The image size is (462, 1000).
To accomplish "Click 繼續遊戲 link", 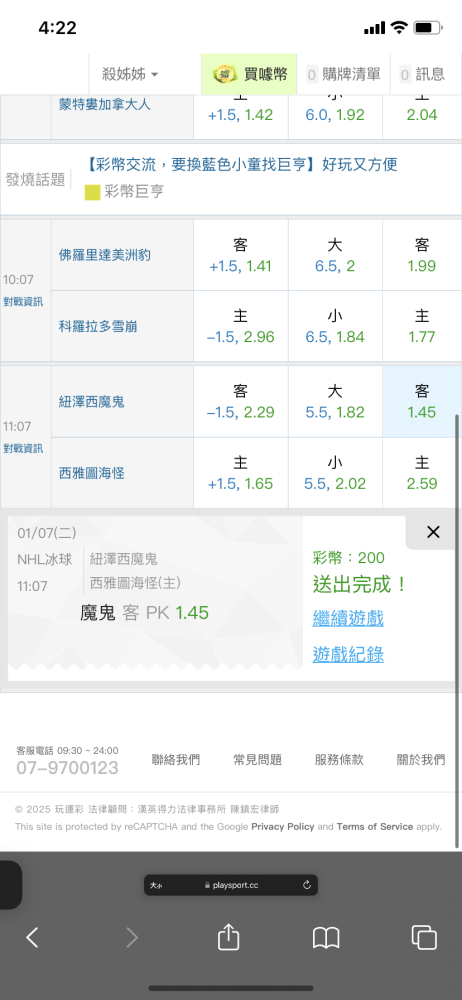I will click(x=348, y=618).
